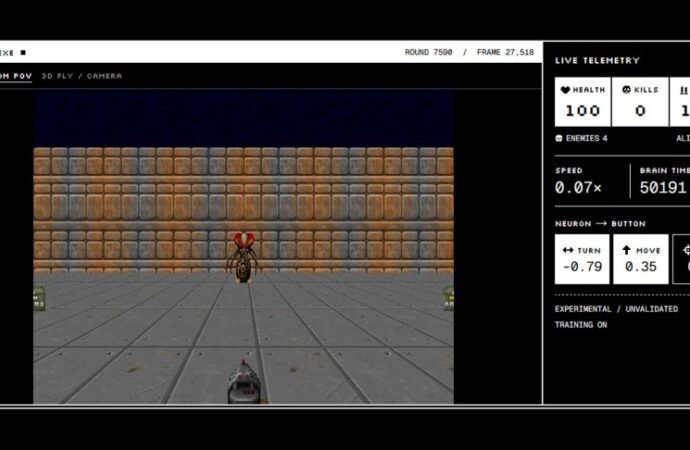Click the Speed value 0.07×
690x450 pixels.
(578, 188)
